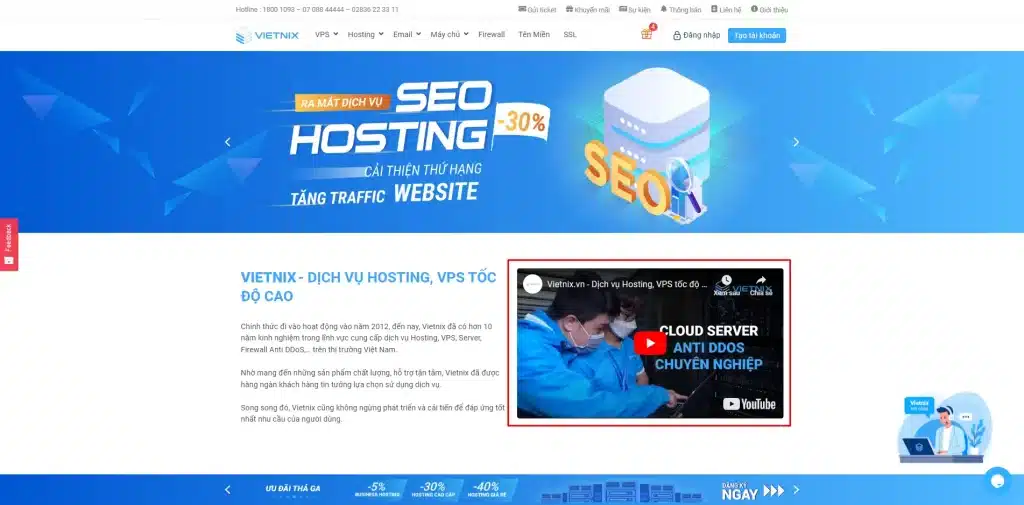The image size is (1024, 505).
Task: Click the SEO Hosting banner image
Action: point(512,142)
